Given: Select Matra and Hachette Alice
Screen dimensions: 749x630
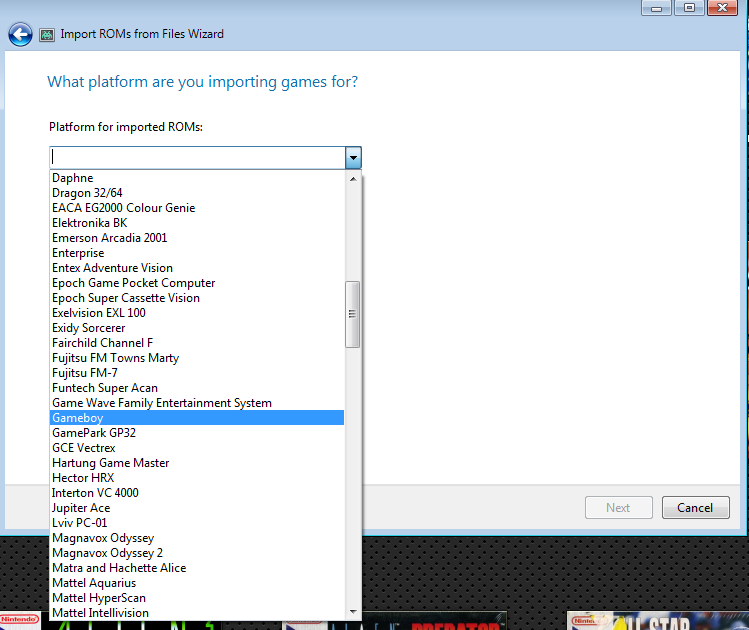Looking at the screenshot, I should [x=197, y=568].
